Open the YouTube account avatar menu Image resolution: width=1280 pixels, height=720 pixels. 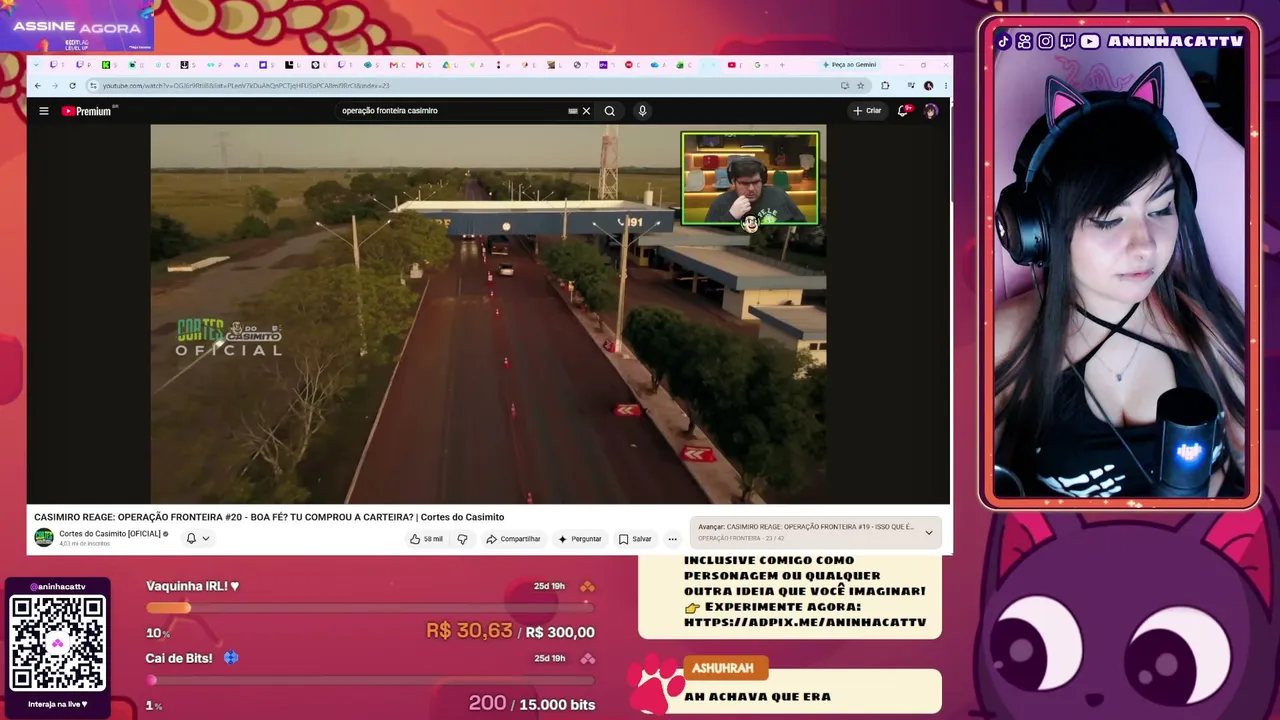click(x=931, y=111)
